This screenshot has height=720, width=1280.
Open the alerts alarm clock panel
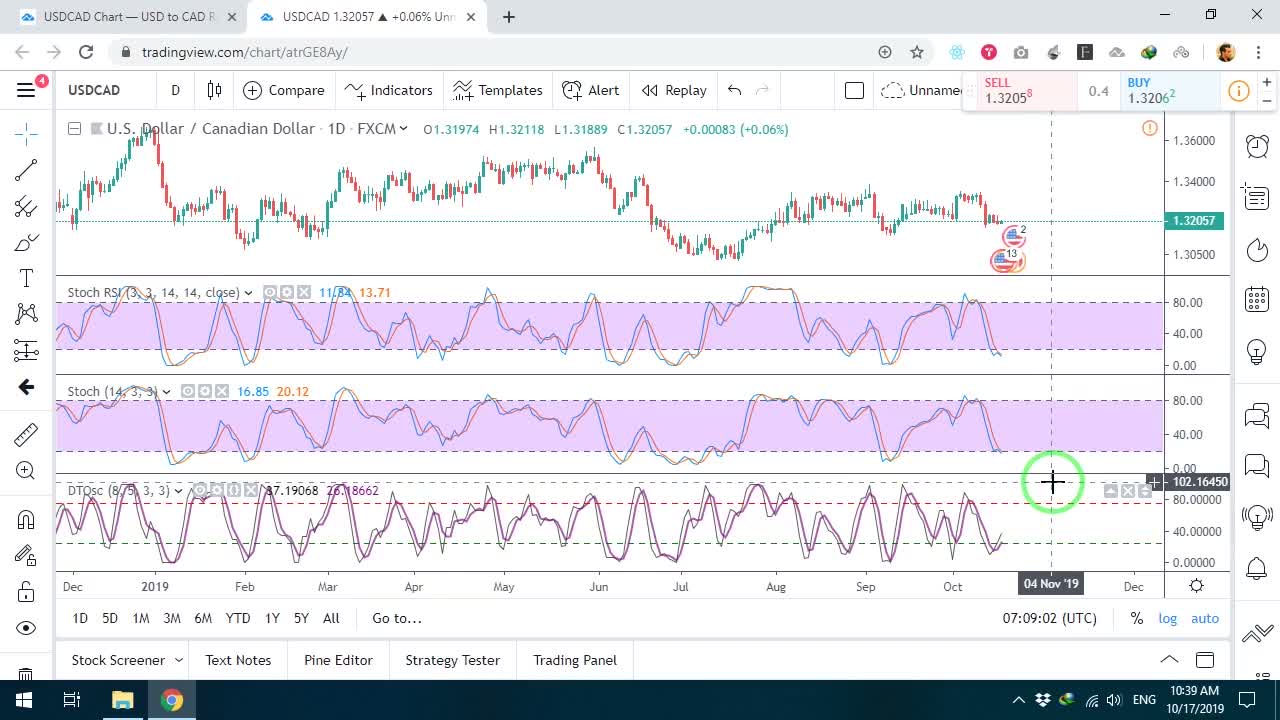pyautogui.click(x=1257, y=146)
